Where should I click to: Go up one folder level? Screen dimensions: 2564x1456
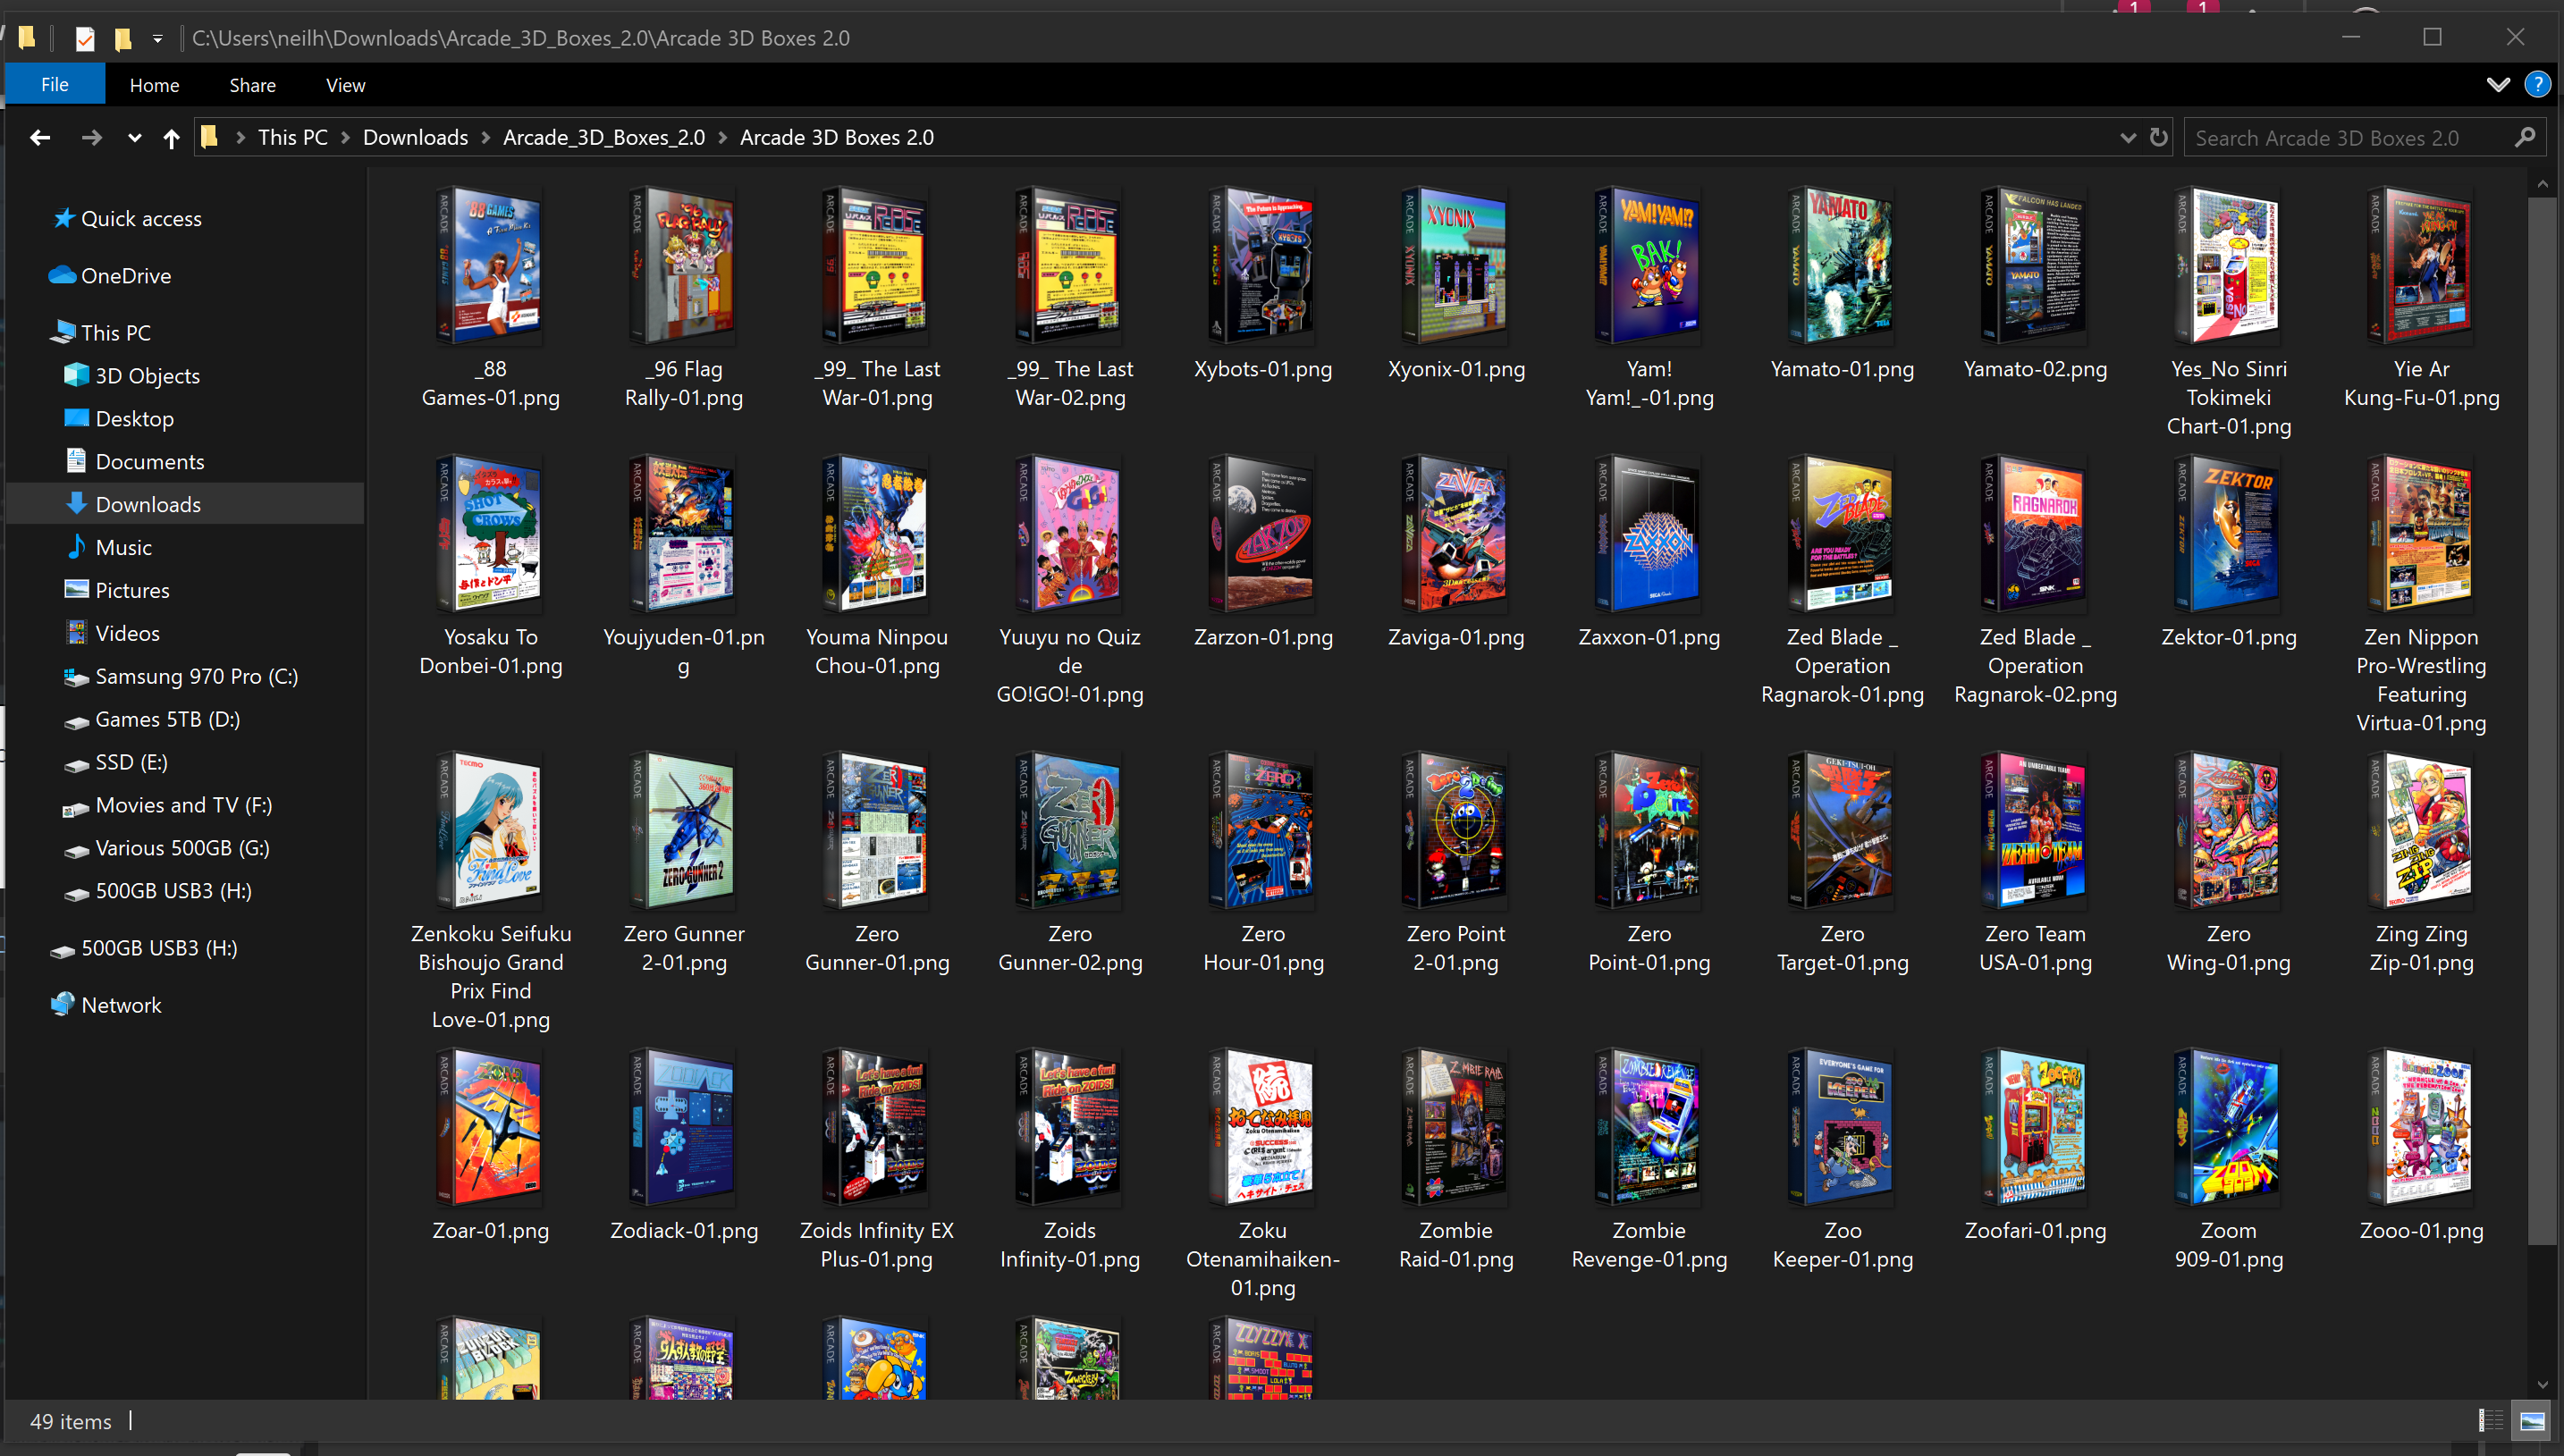[x=171, y=138]
